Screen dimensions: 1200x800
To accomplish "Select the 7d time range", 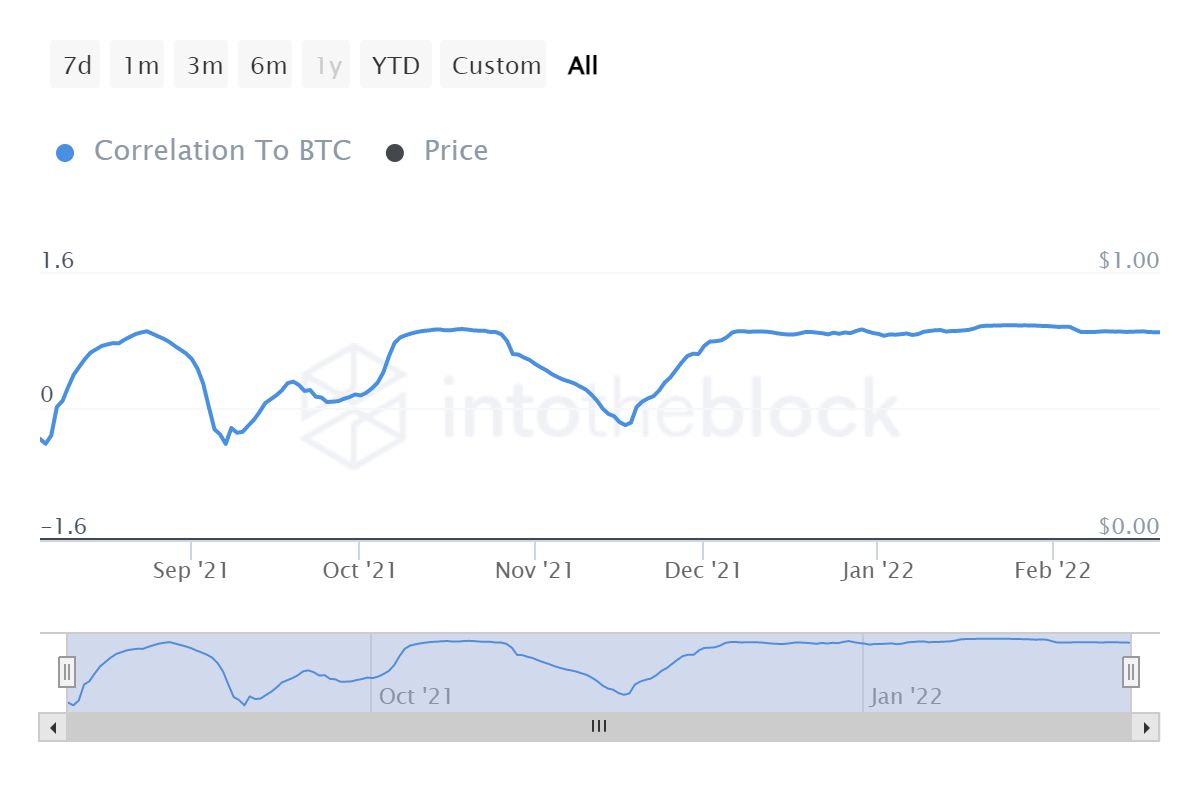I will pos(76,66).
